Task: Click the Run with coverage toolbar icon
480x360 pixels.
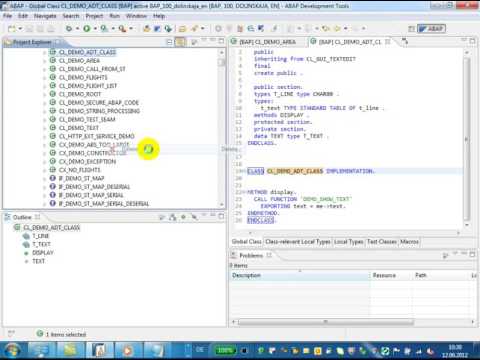Action: (x=104, y=29)
